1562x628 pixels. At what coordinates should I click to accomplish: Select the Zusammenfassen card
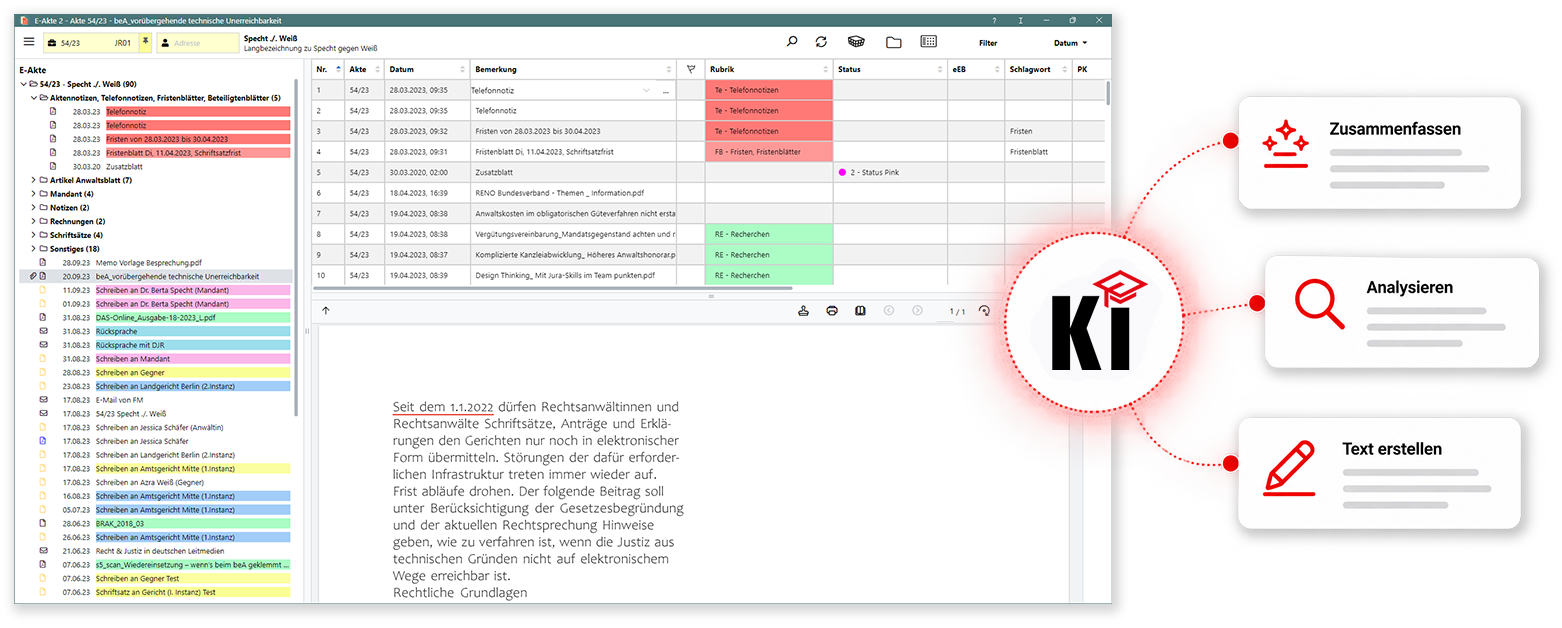coord(1379,153)
